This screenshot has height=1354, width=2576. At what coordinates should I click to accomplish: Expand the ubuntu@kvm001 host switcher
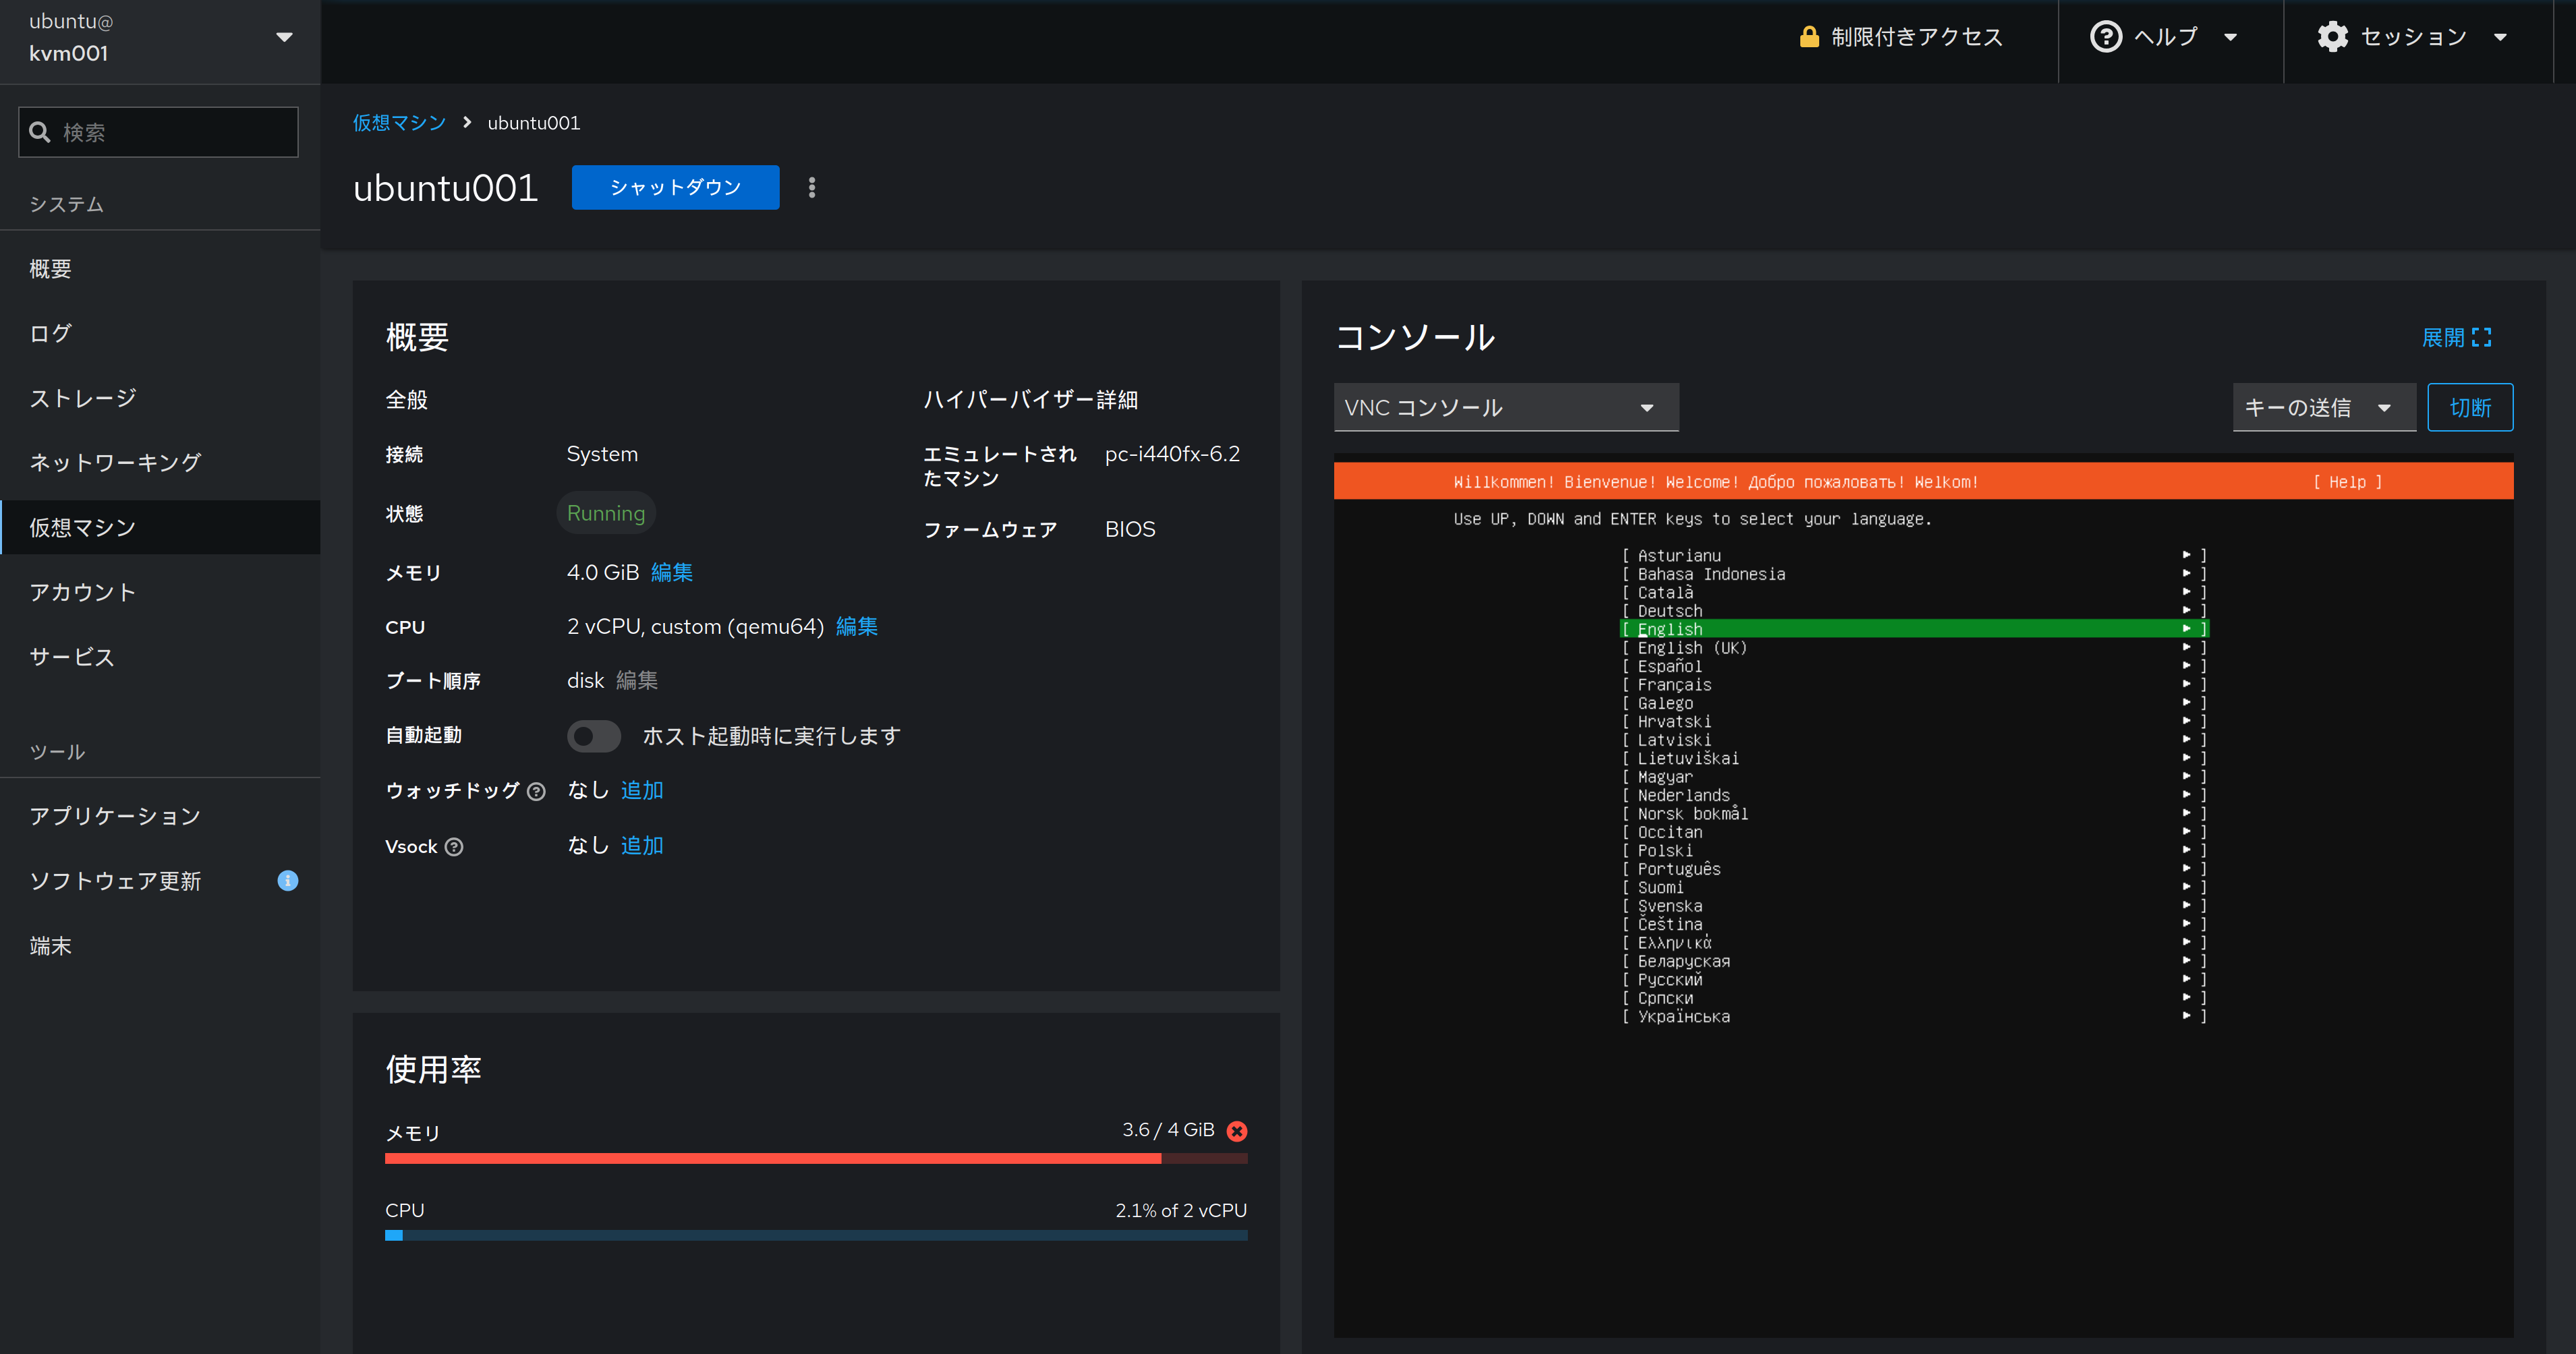160,38
